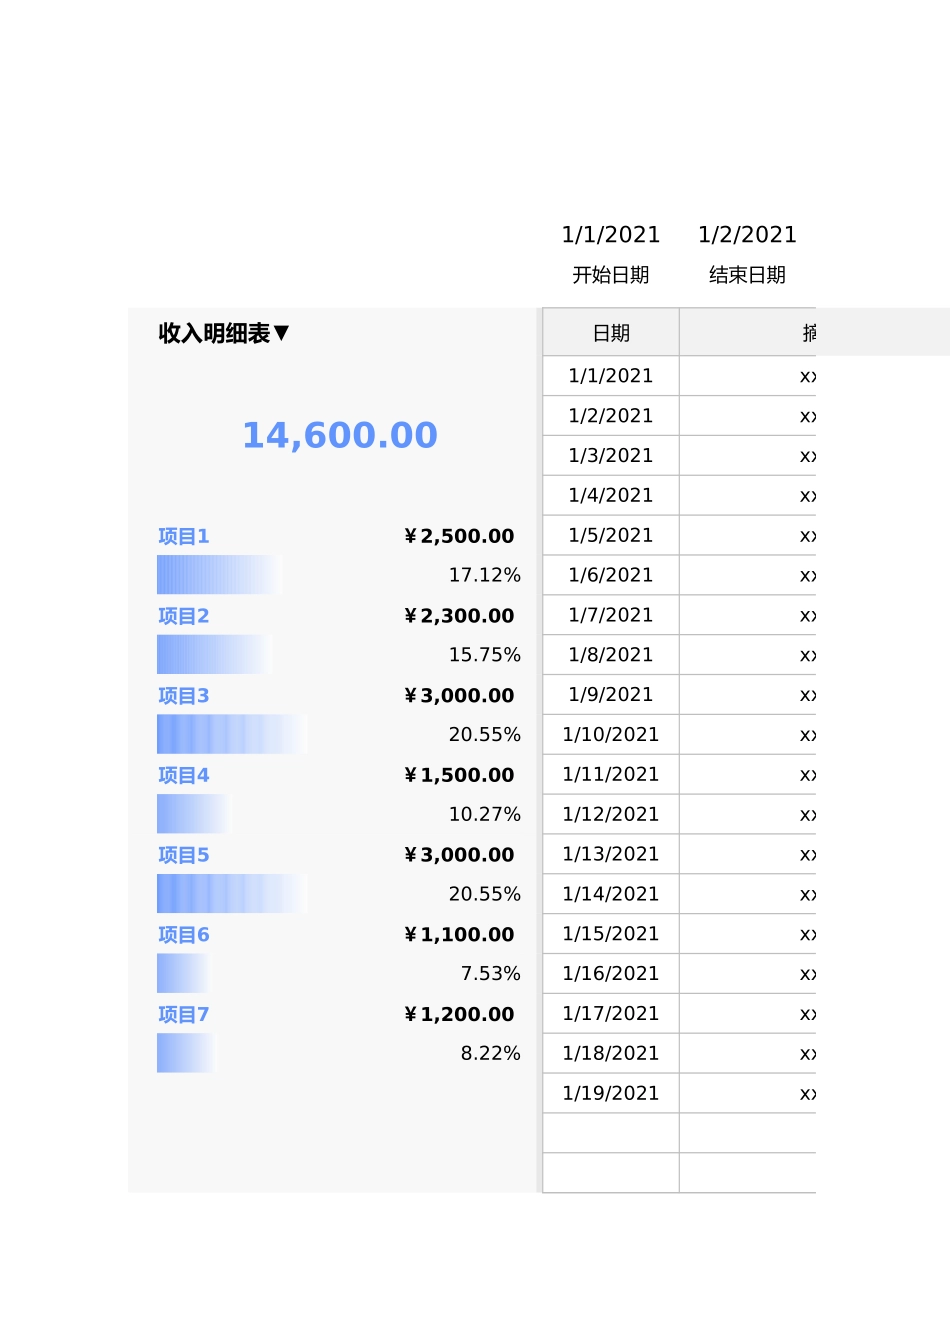Image resolution: width=950 pixels, height=1344 pixels.
Task: Click the 日期 column header
Action: click(611, 333)
